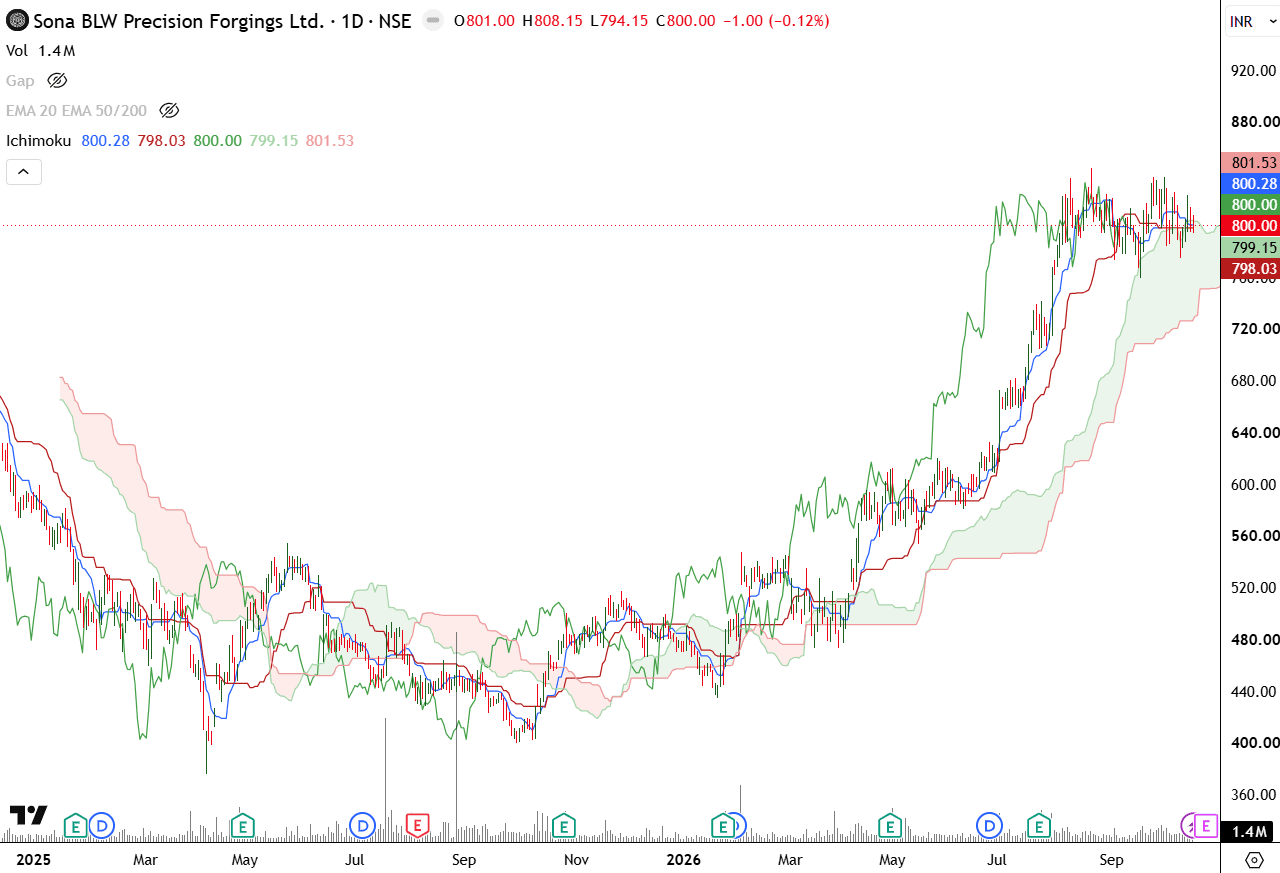Viewport: 1280px width, 873px height.
Task: Open the August 2026 earnings E marker
Action: (1039, 826)
